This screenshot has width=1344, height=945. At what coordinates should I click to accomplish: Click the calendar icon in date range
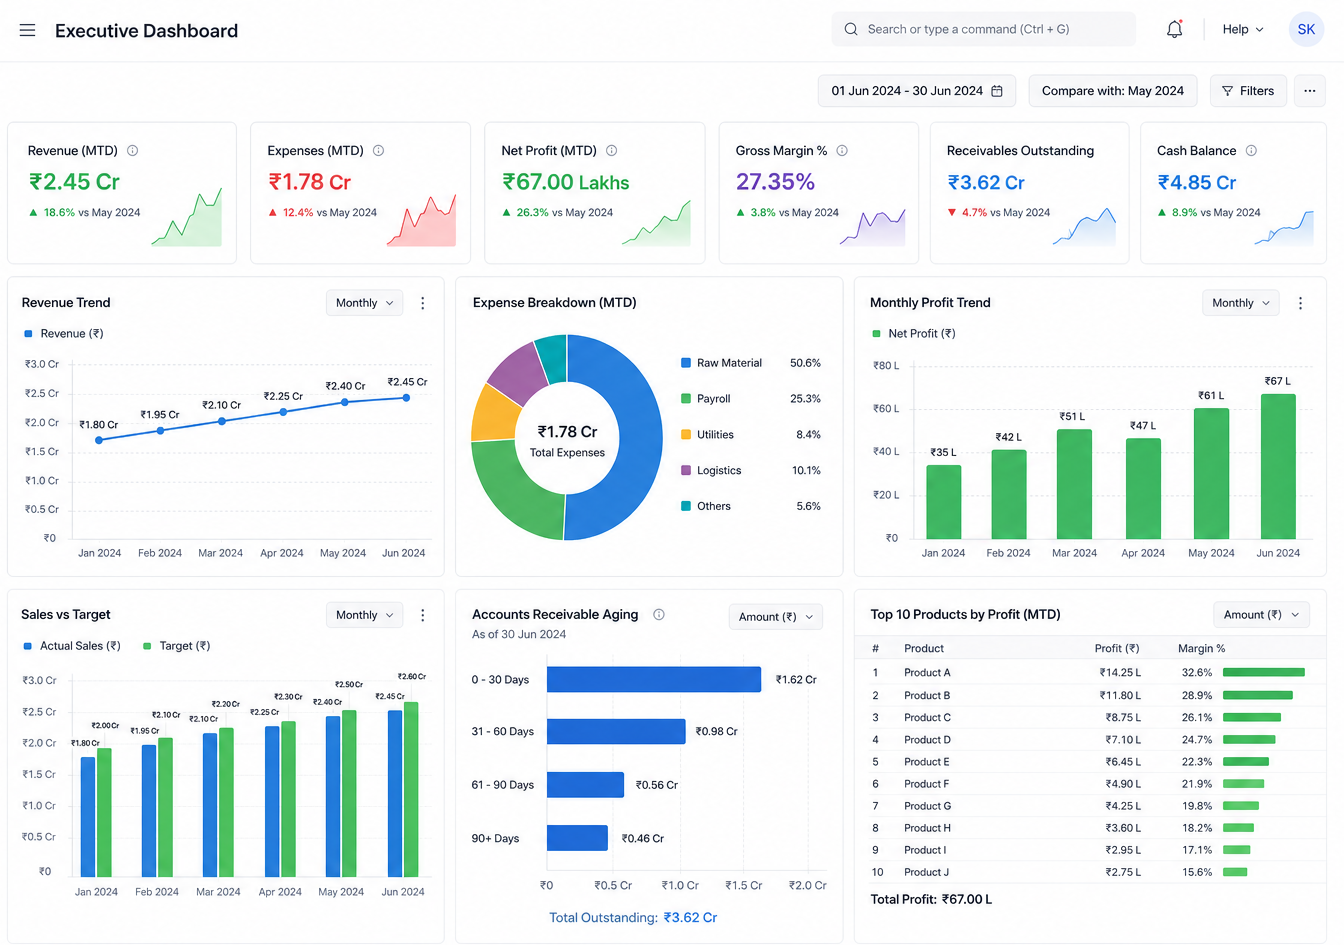click(x=997, y=91)
